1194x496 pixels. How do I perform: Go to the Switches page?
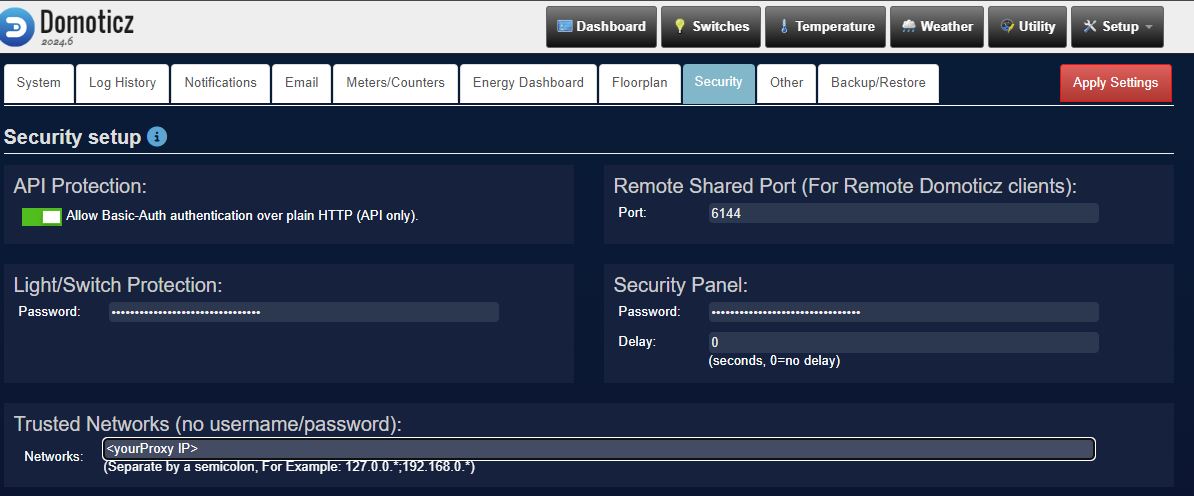710,27
